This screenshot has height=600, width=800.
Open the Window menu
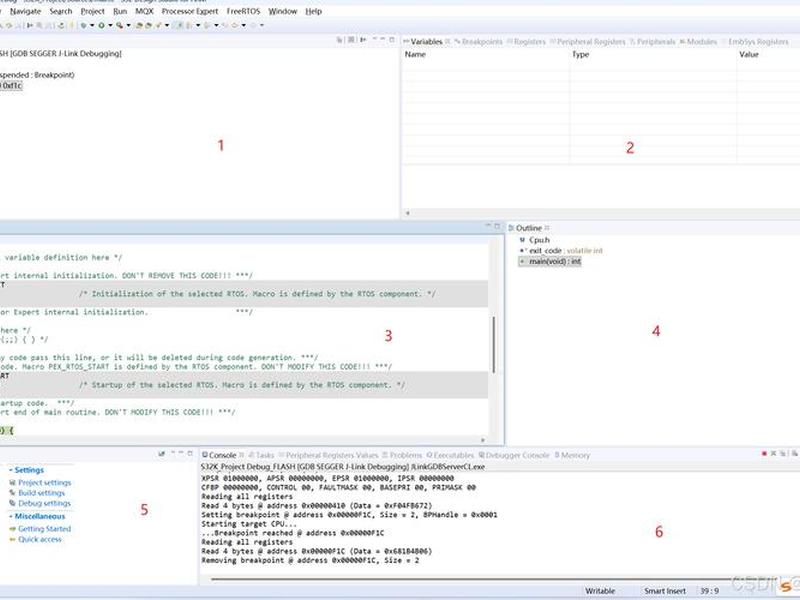pyautogui.click(x=283, y=11)
